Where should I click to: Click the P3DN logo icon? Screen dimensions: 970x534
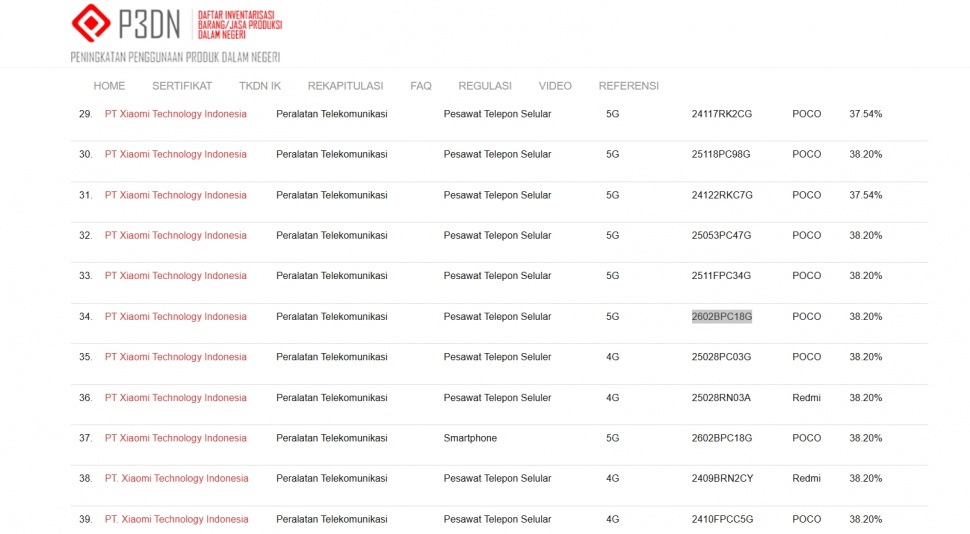tap(91, 22)
